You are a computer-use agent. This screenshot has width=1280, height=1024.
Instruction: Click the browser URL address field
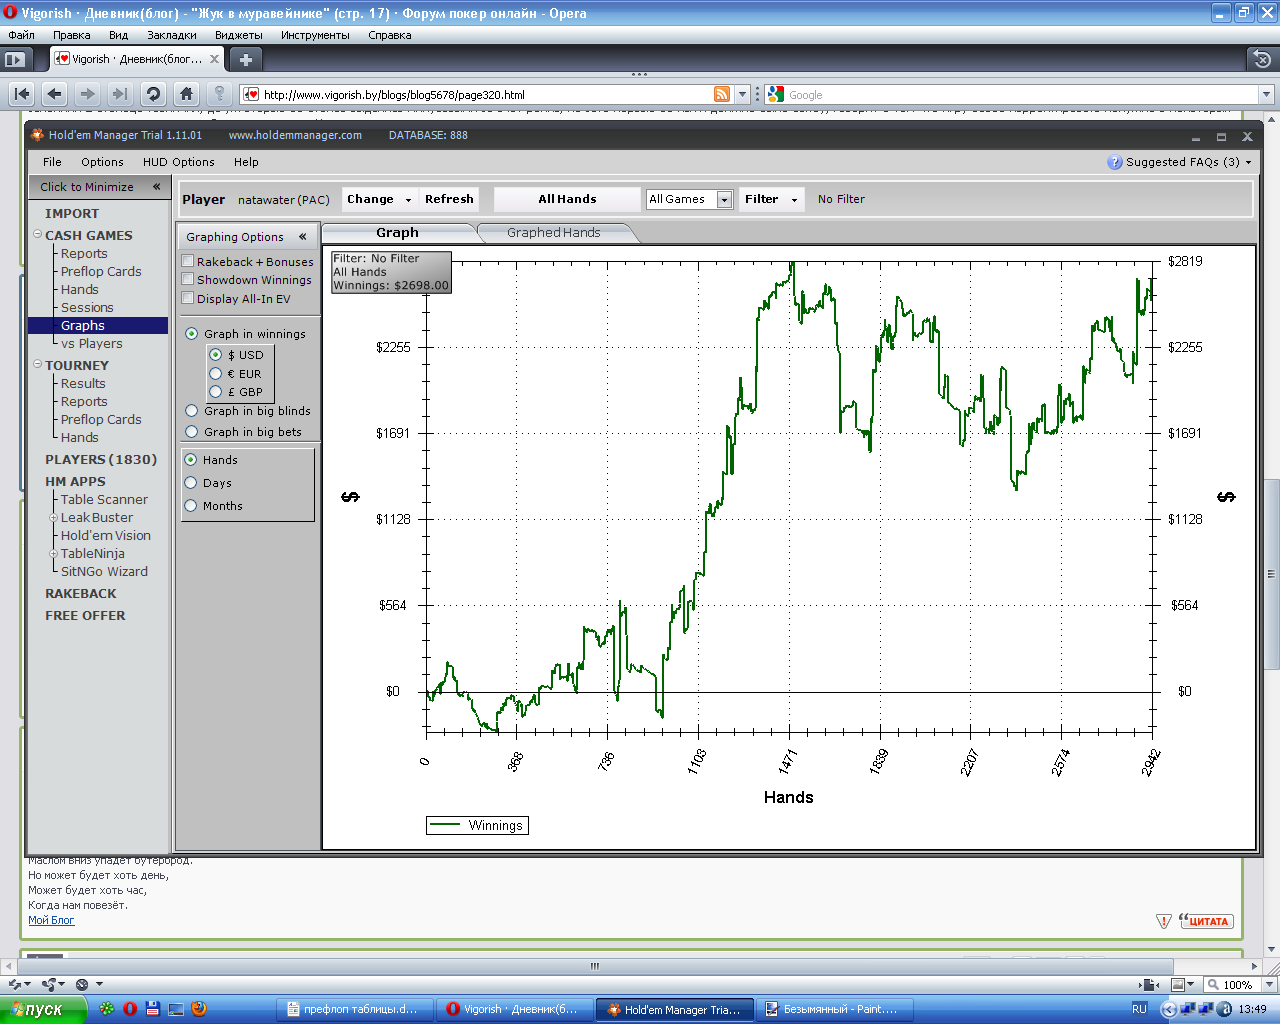click(x=480, y=95)
